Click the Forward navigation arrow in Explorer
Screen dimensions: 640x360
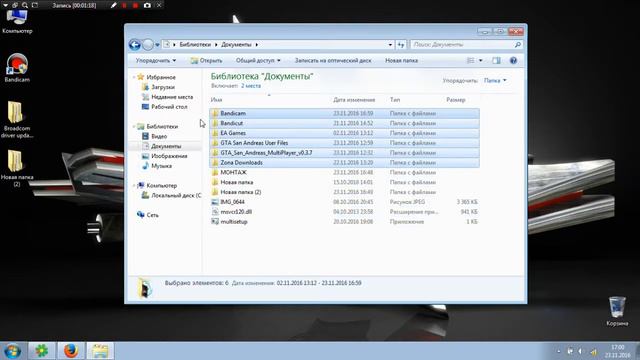[x=148, y=44]
